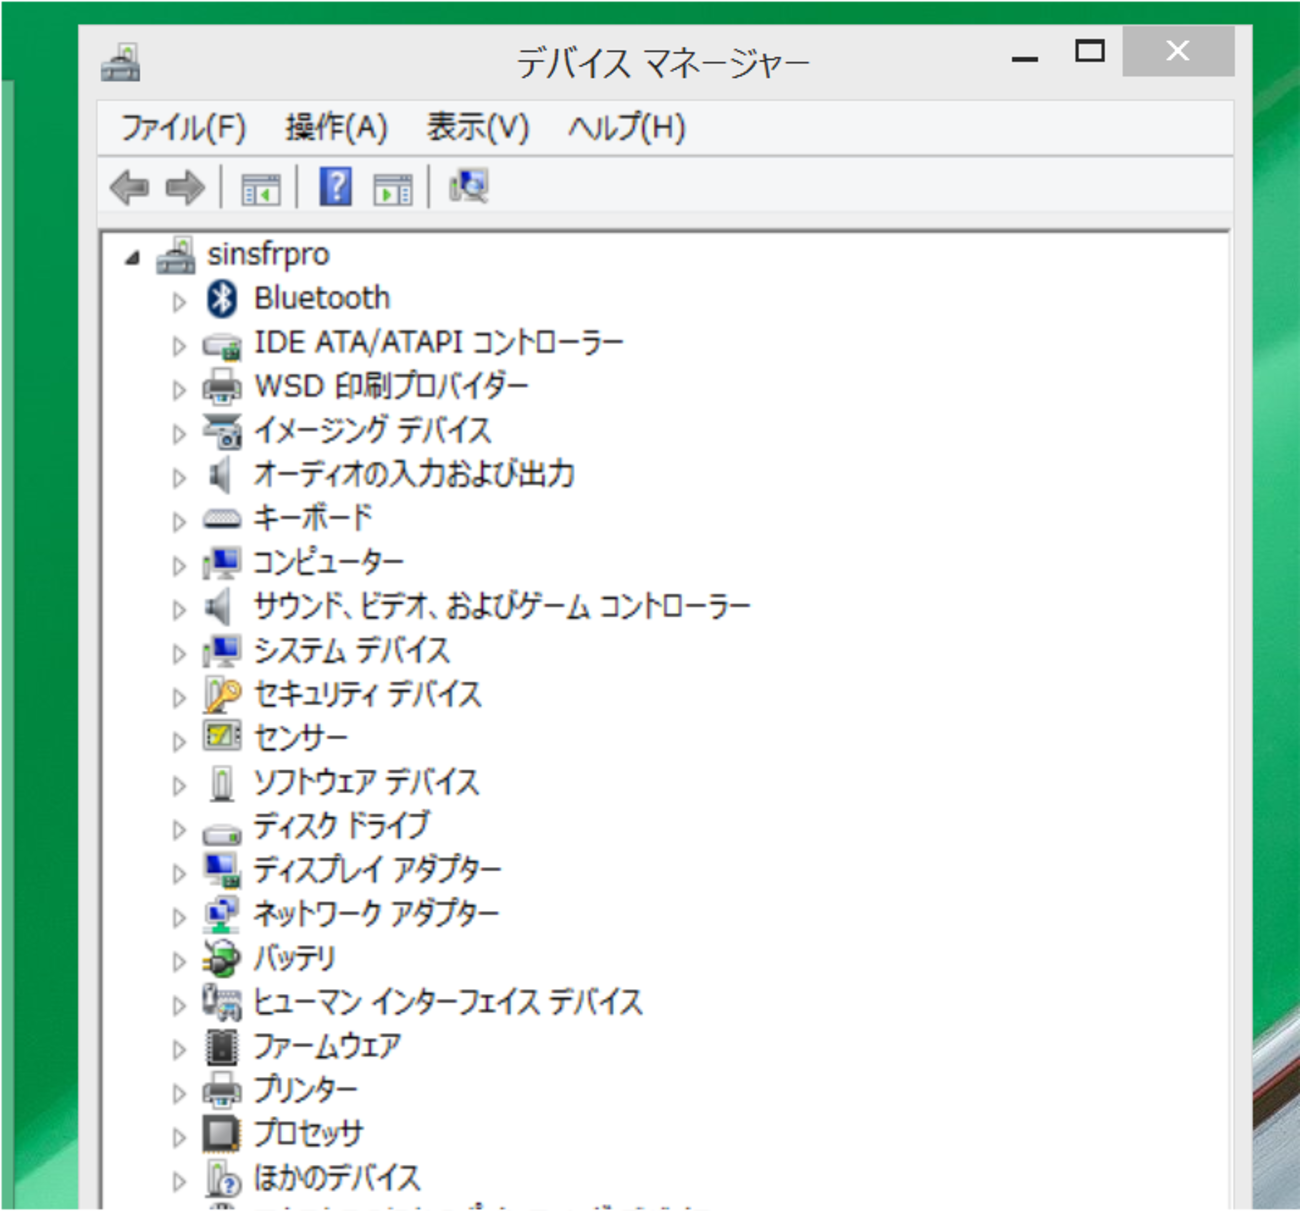Screen dimensions: 1300x1211
Task: Click the Device Manager title bar icon
Action: 121,62
